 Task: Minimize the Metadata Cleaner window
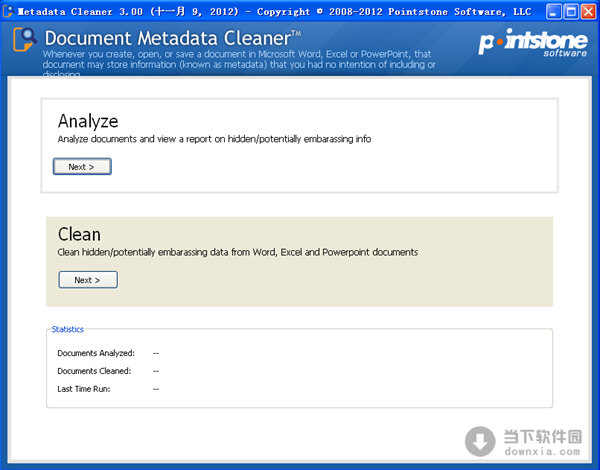[x=553, y=11]
